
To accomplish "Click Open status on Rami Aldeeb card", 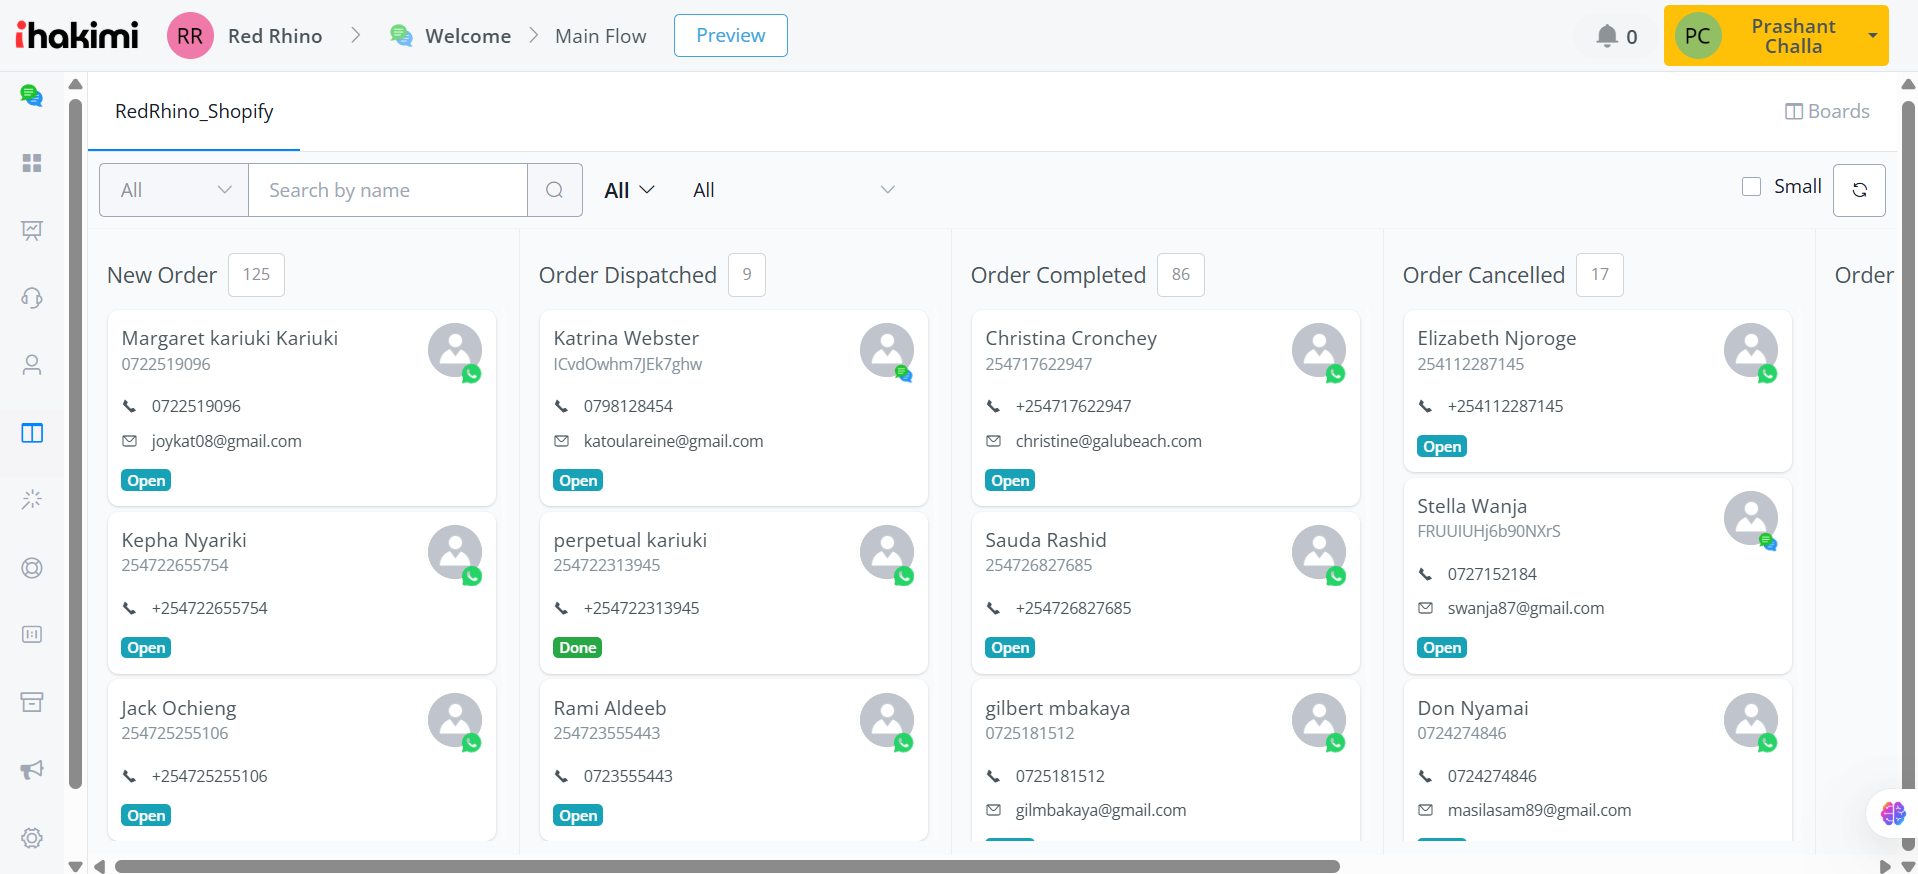I will 578,816.
